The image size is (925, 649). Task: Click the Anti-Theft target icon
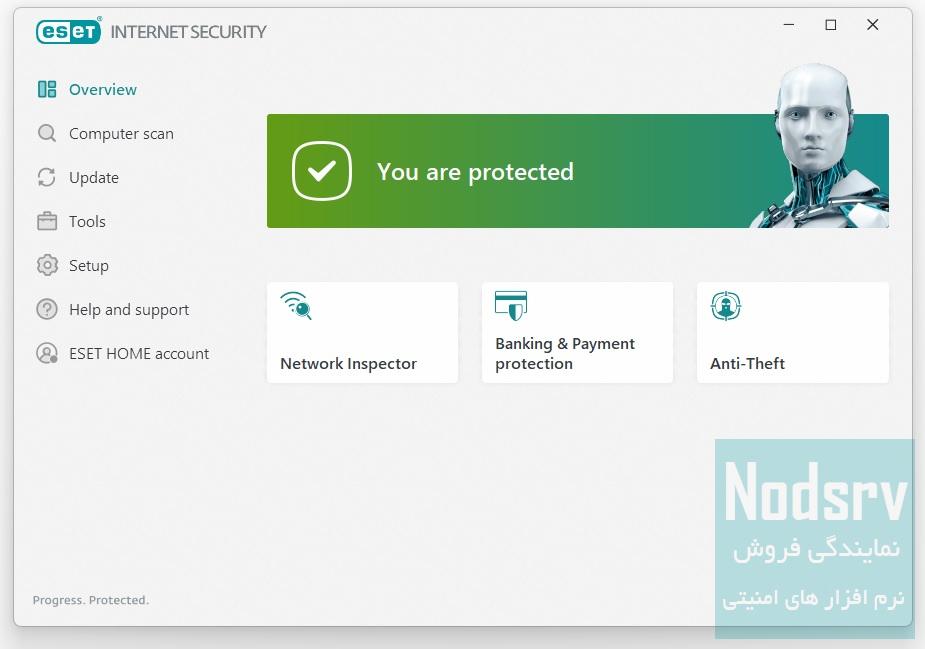click(x=725, y=305)
